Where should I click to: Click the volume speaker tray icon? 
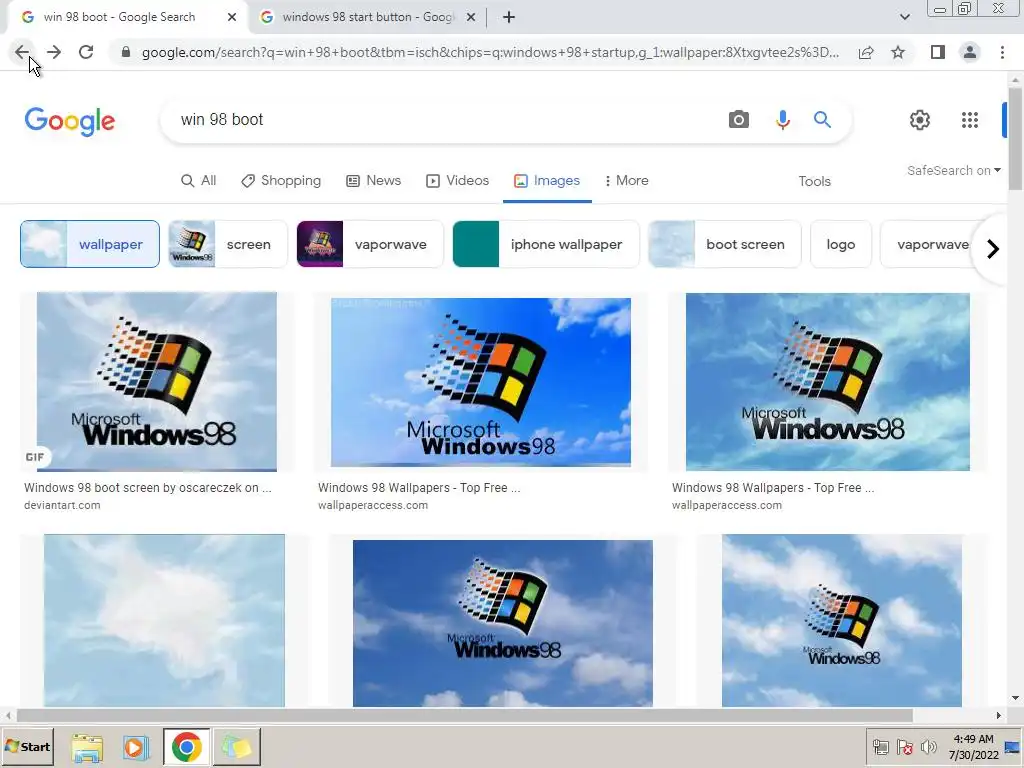(927, 747)
